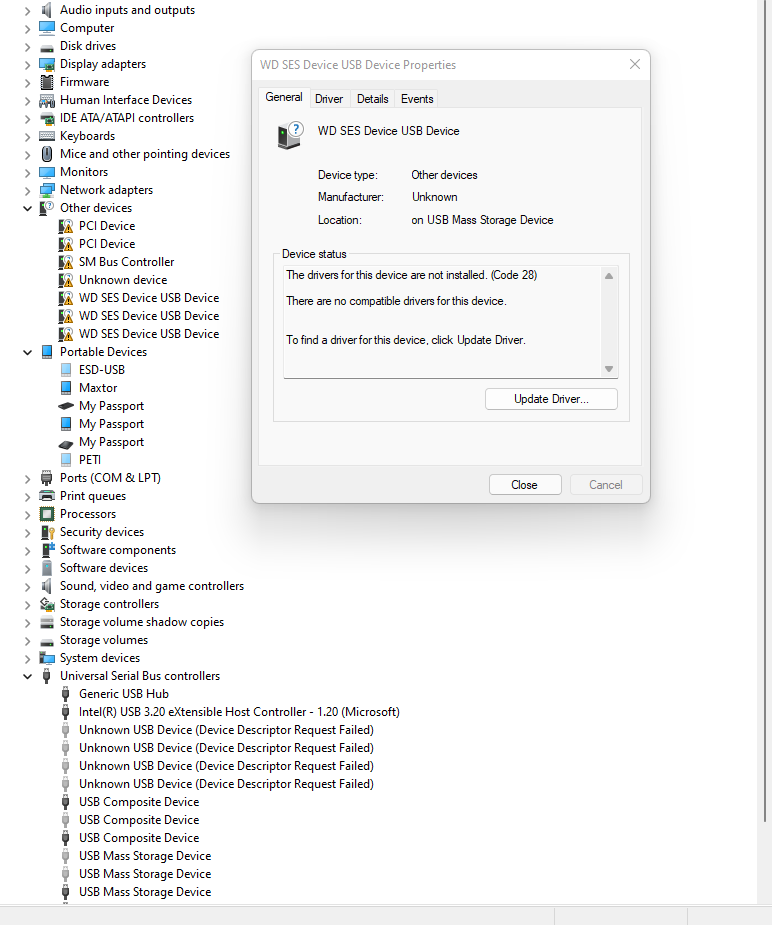Image resolution: width=772 pixels, height=925 pixels.
Task: Switch to the Driver tab
Action: click(x=328, y=99)
